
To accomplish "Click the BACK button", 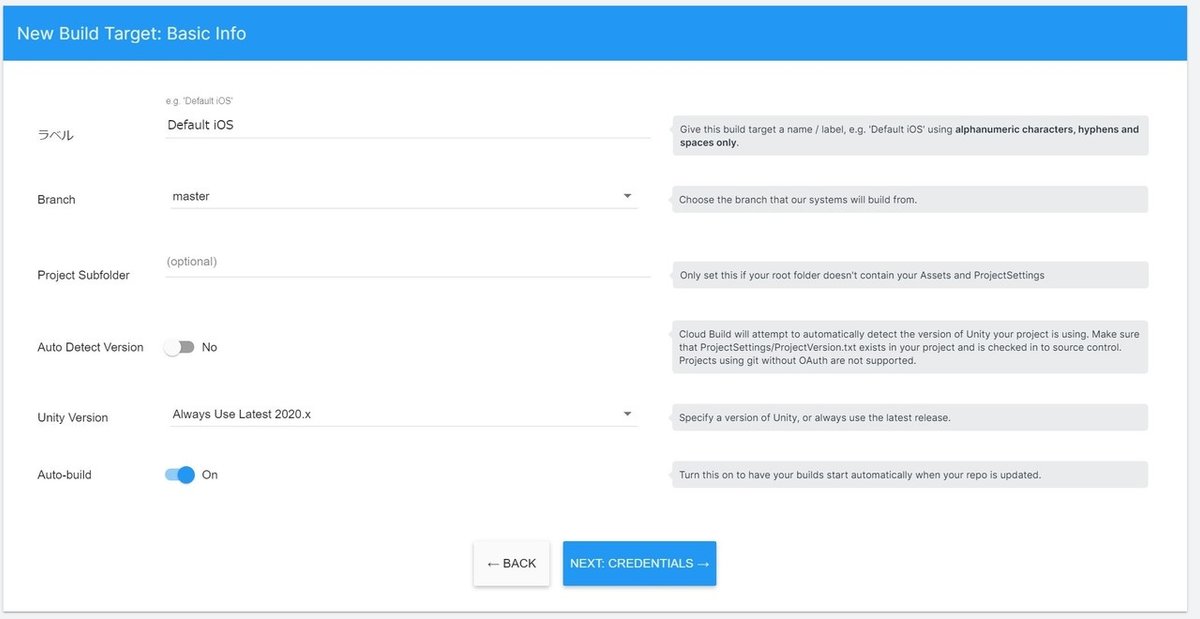I will 511,564.
